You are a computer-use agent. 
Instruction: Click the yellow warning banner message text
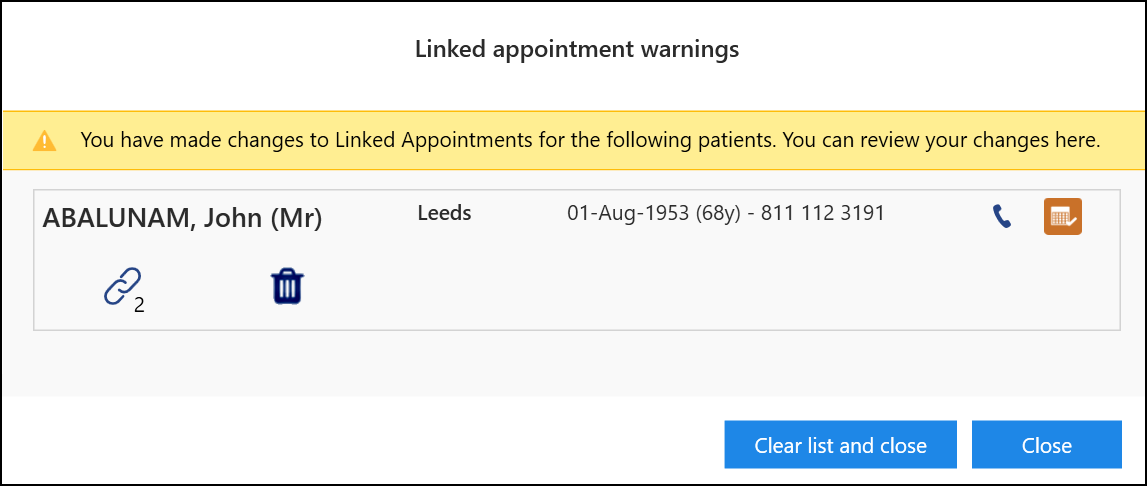tap(590, 140)
